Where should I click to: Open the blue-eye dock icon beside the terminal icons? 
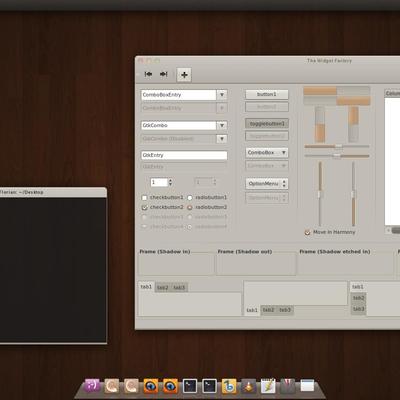(x=170, y=386)
